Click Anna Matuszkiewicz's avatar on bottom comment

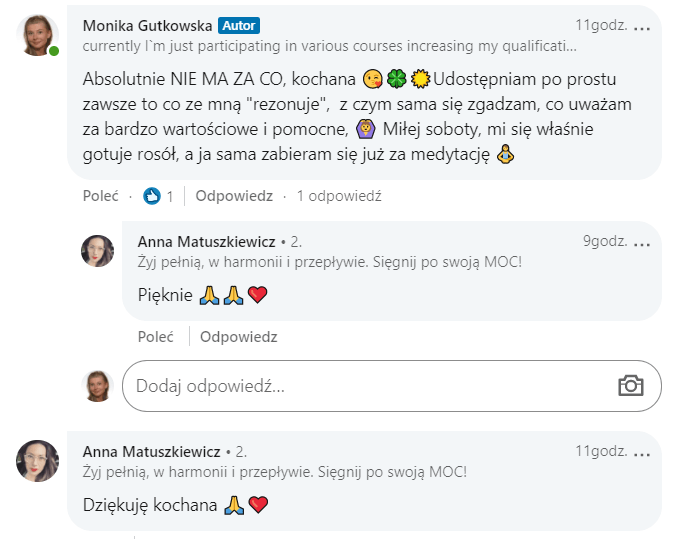point(38,460)
